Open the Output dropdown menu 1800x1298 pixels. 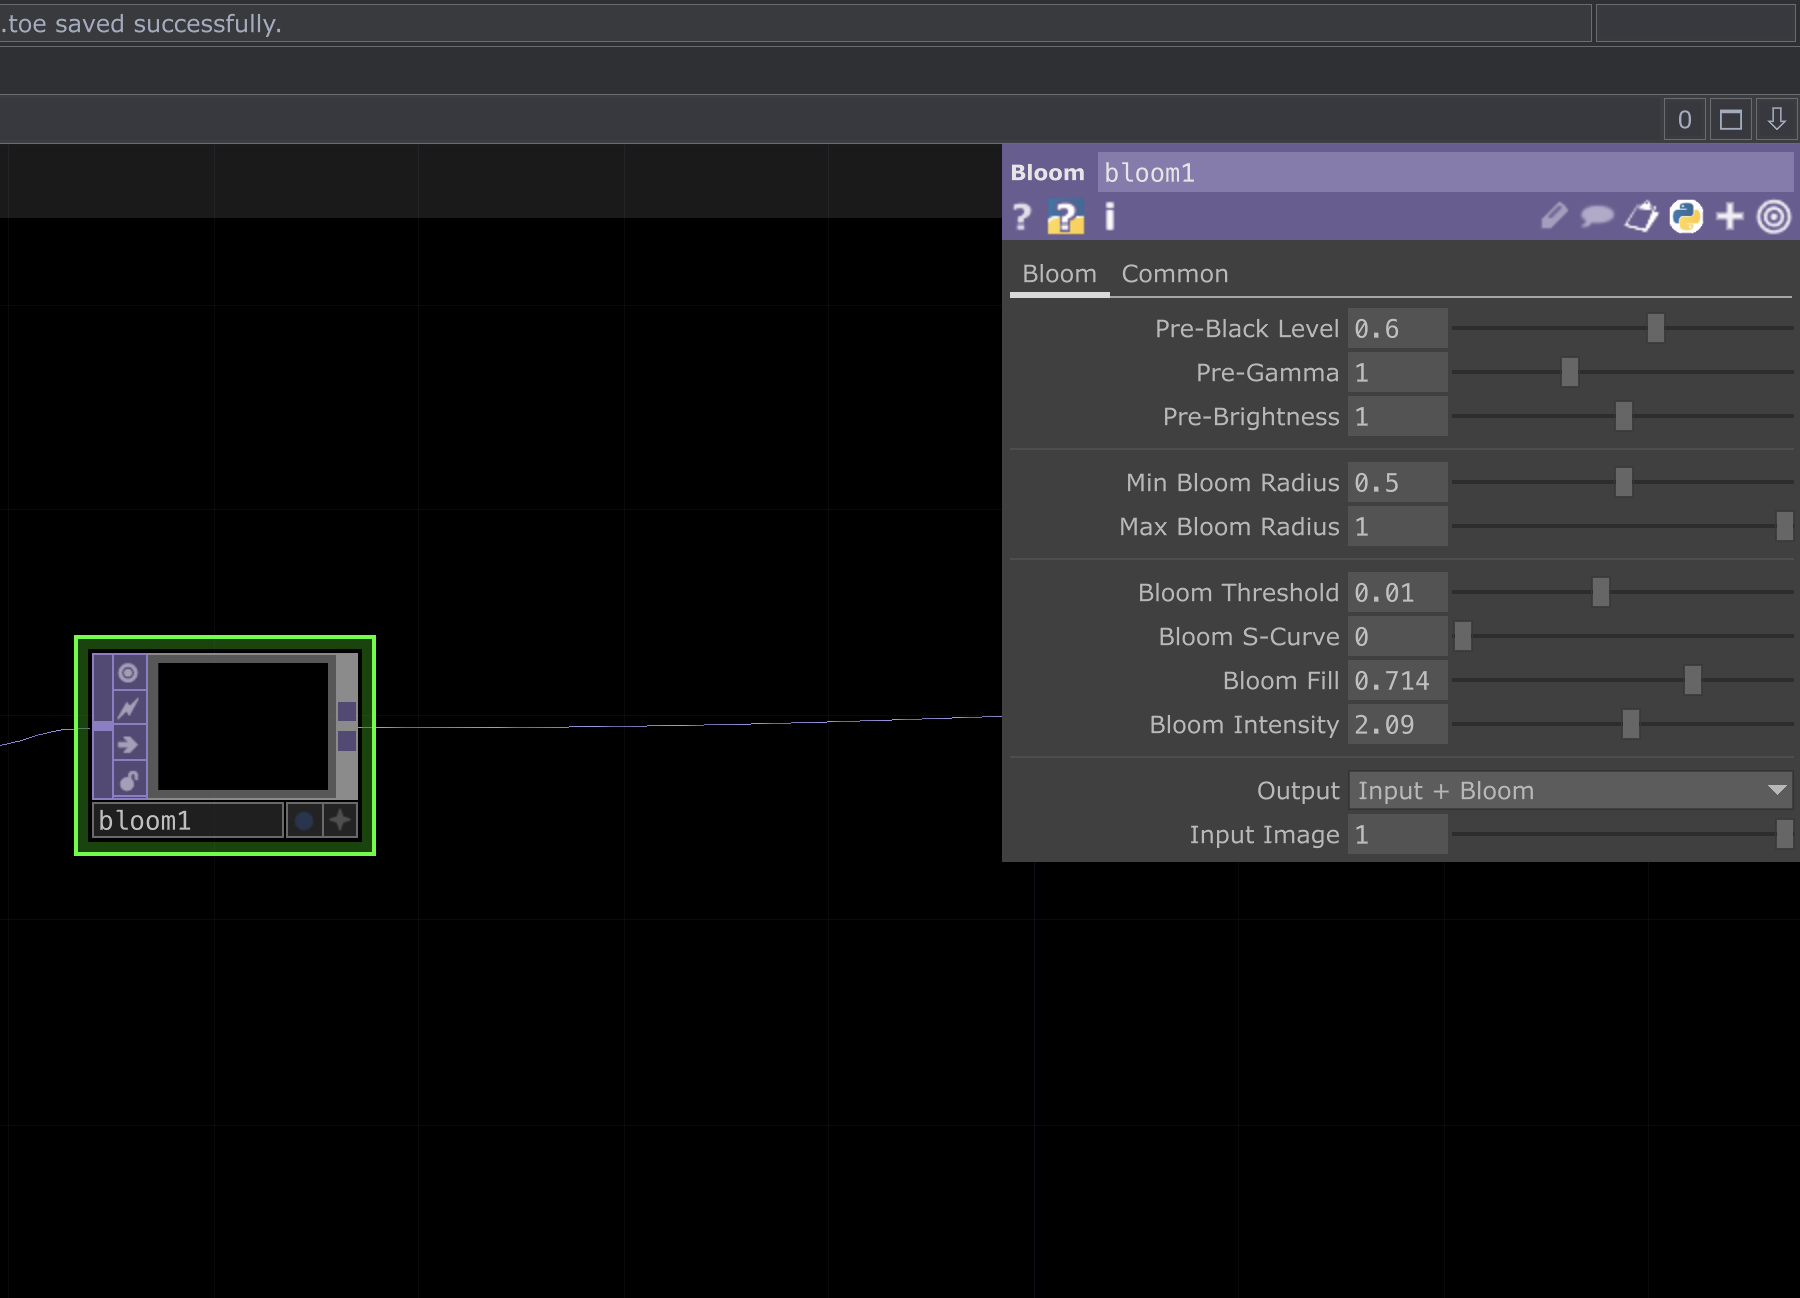(1569, 790)
